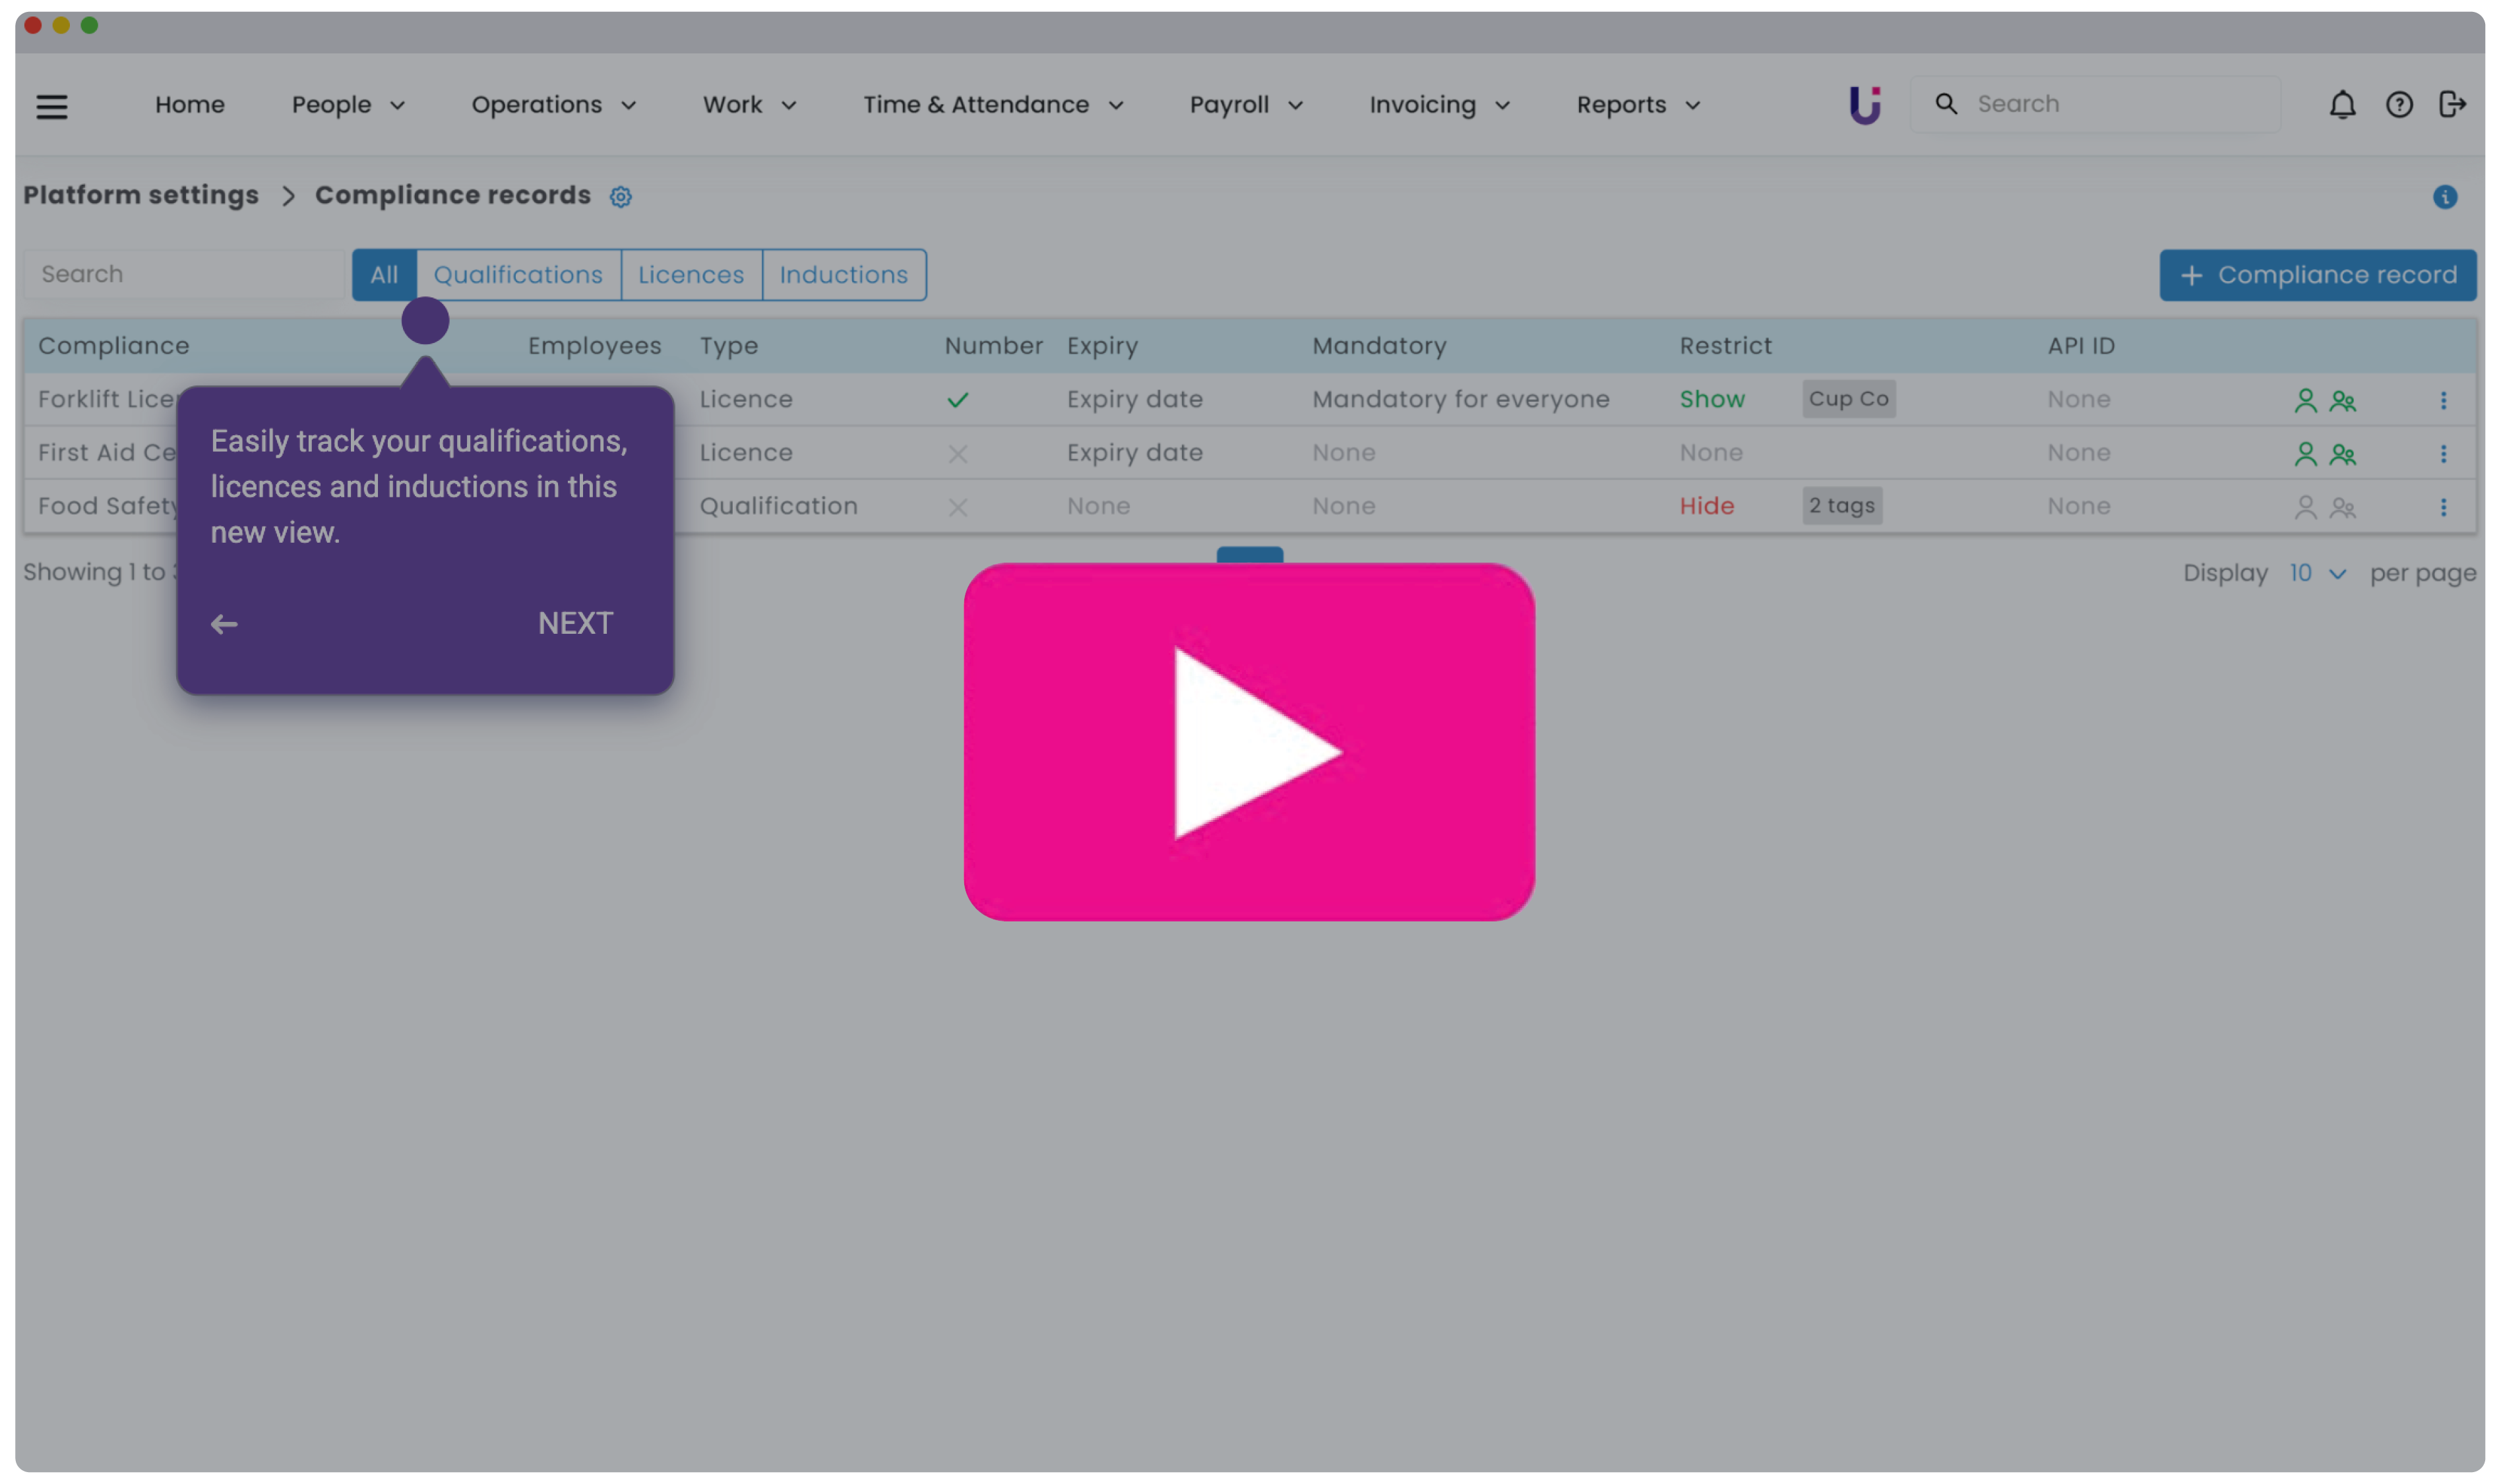
Task: Open the help question mark icon
Action: 2399,105
